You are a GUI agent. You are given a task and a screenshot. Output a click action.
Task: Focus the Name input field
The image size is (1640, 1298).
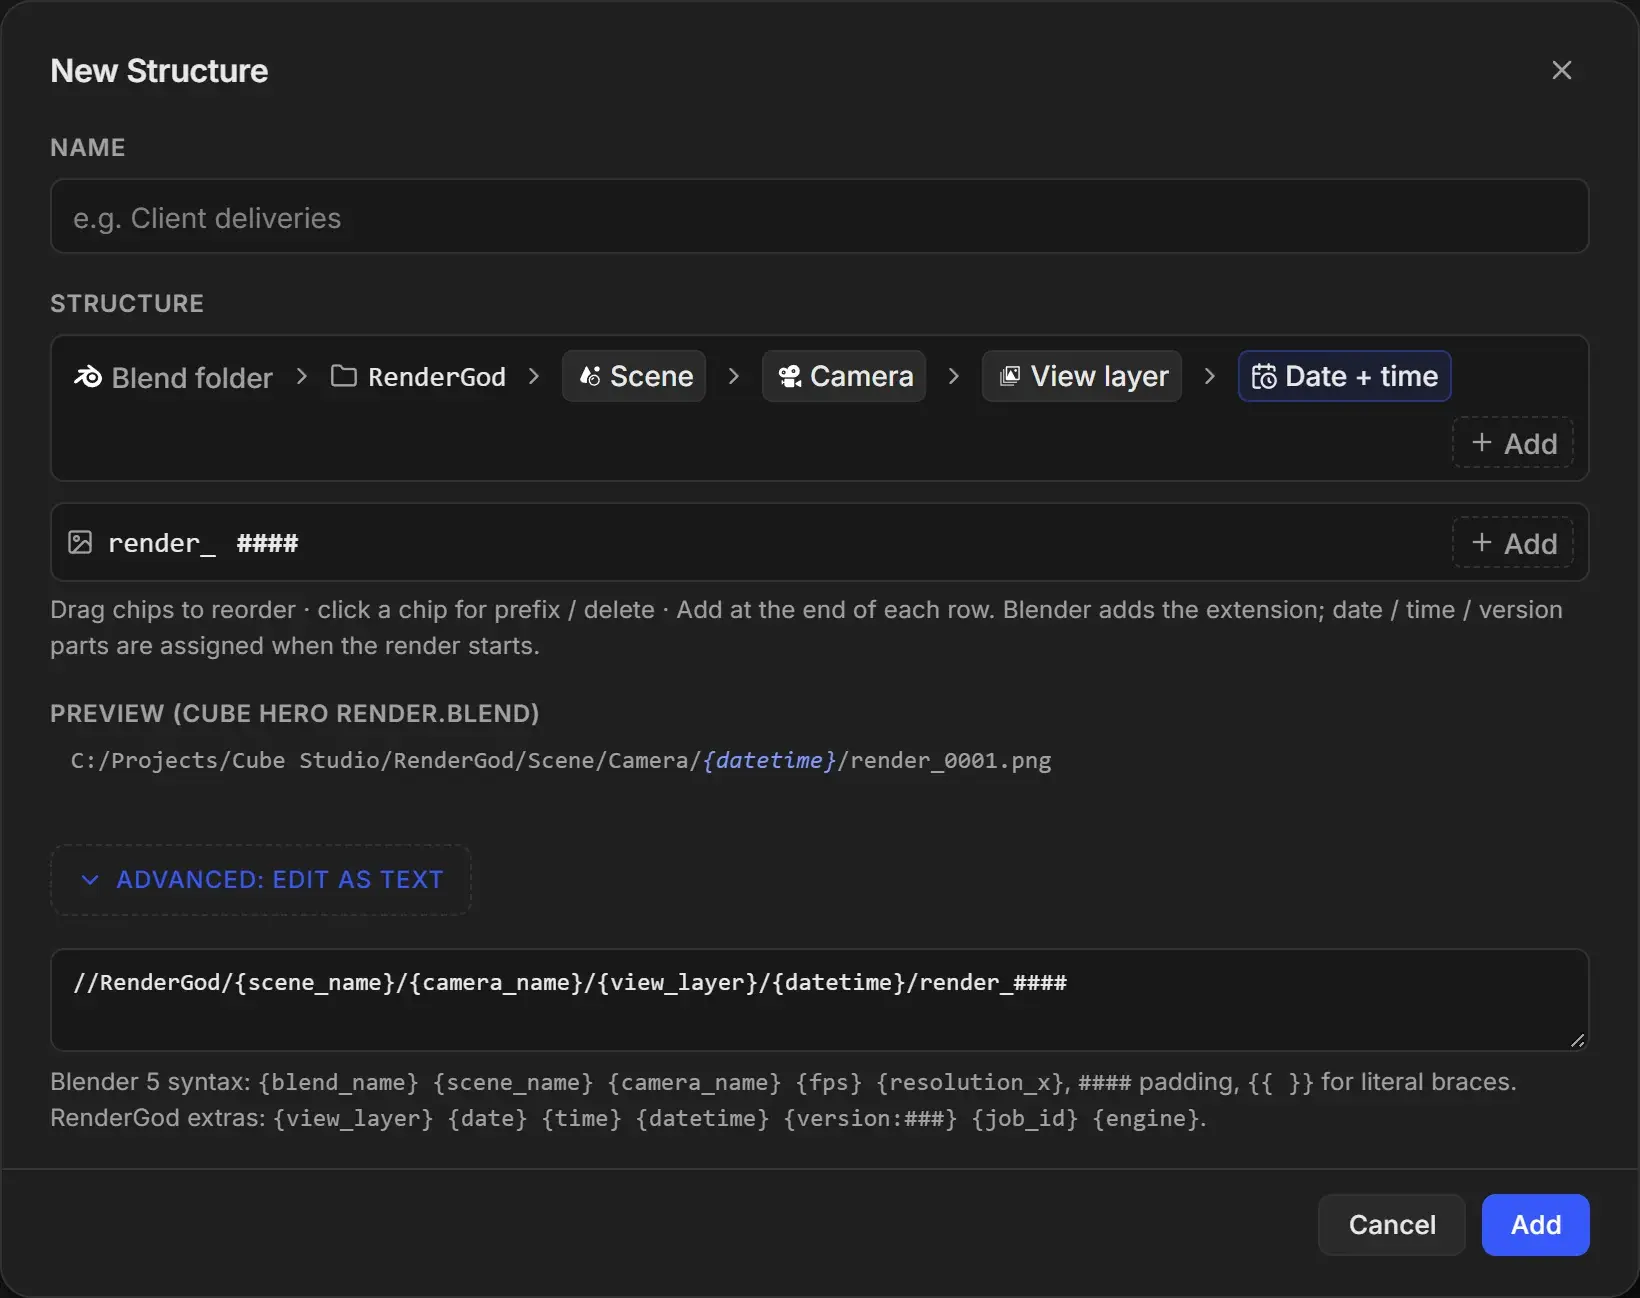click(x=819, y=216)
